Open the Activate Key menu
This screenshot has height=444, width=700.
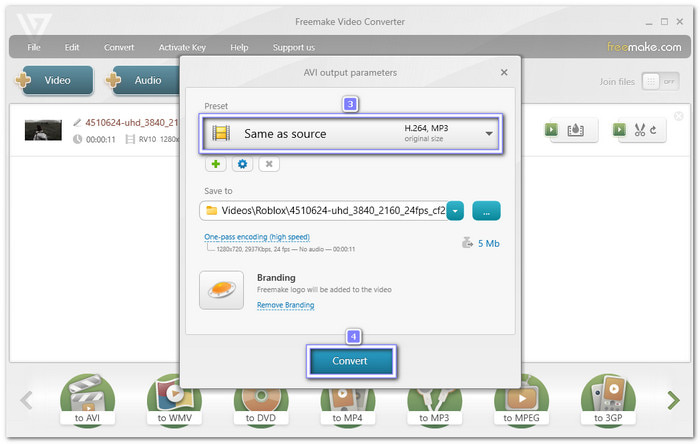pos(182,47)
